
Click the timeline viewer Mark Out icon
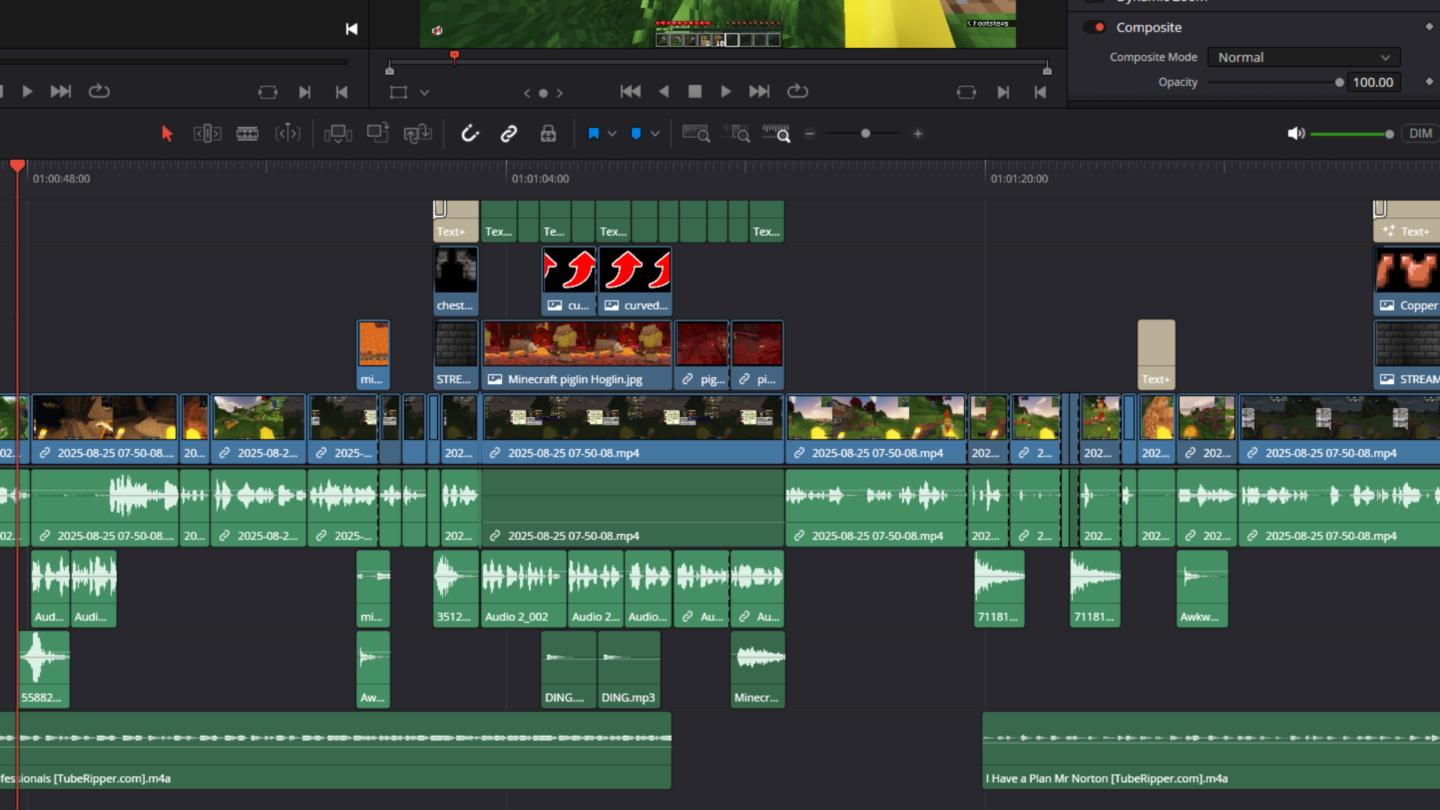point(1040,92)
